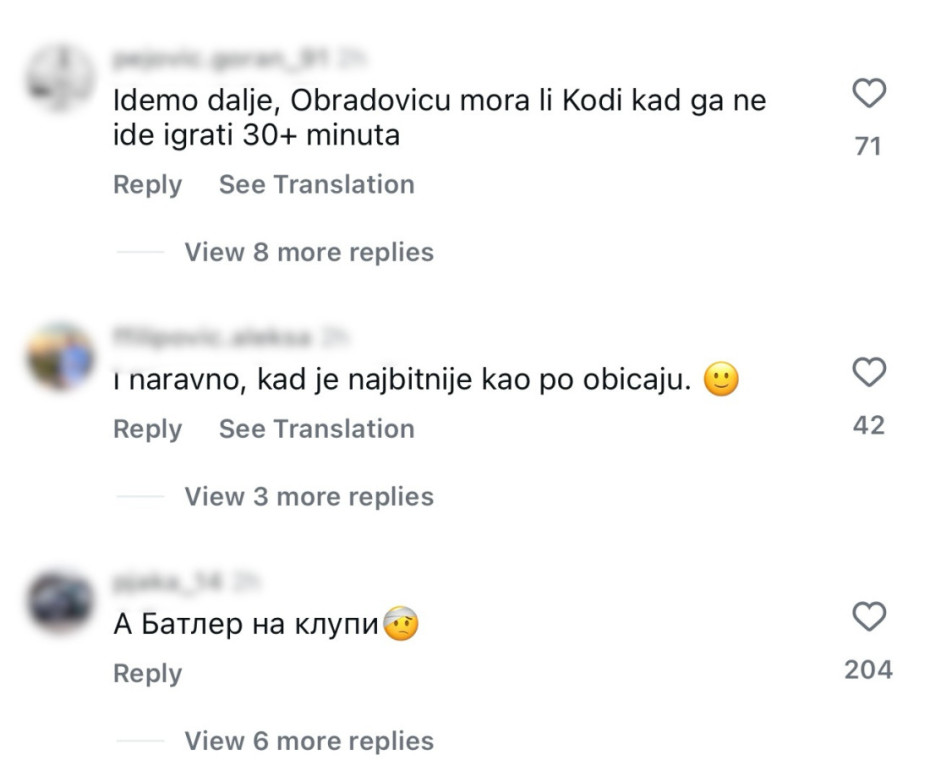View the 204 likes list

click(x=868, y=670)
